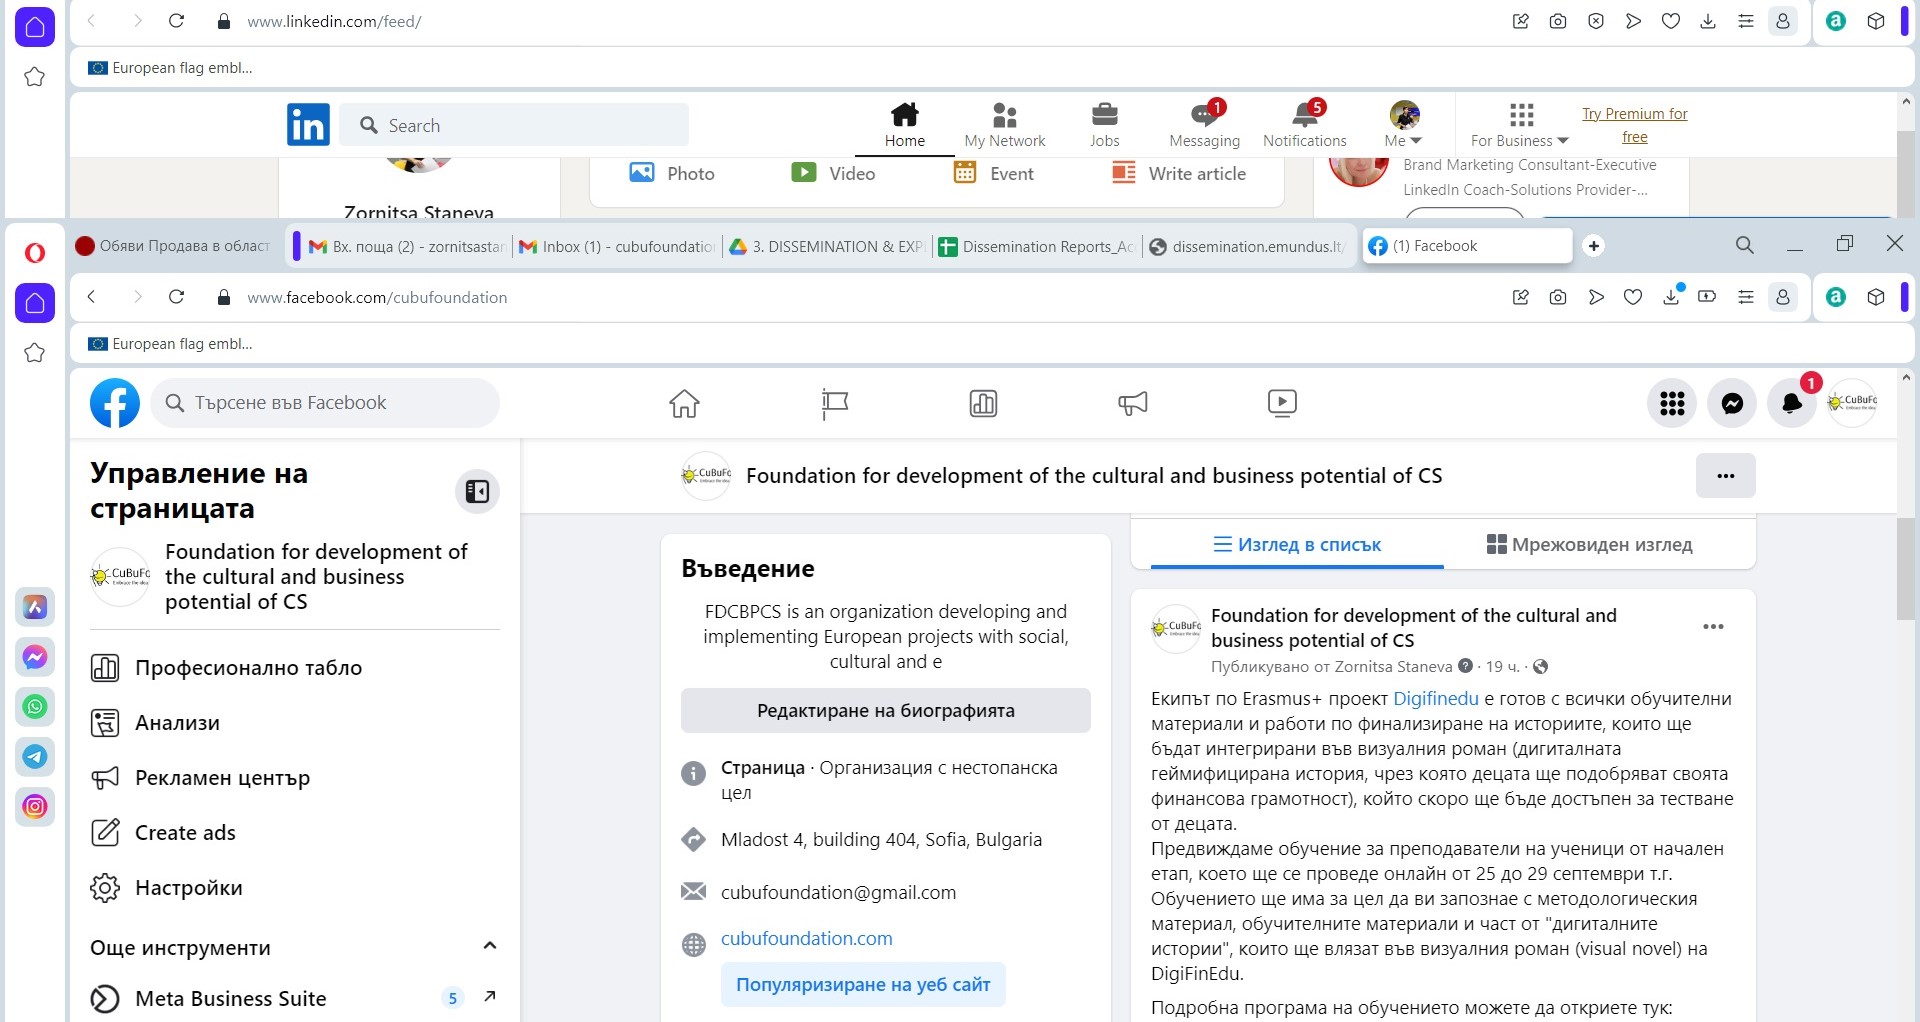Screen dimensions: 1920x1022
Task: Switch to dissemination.emundus tab
Action: (1247, 246)
